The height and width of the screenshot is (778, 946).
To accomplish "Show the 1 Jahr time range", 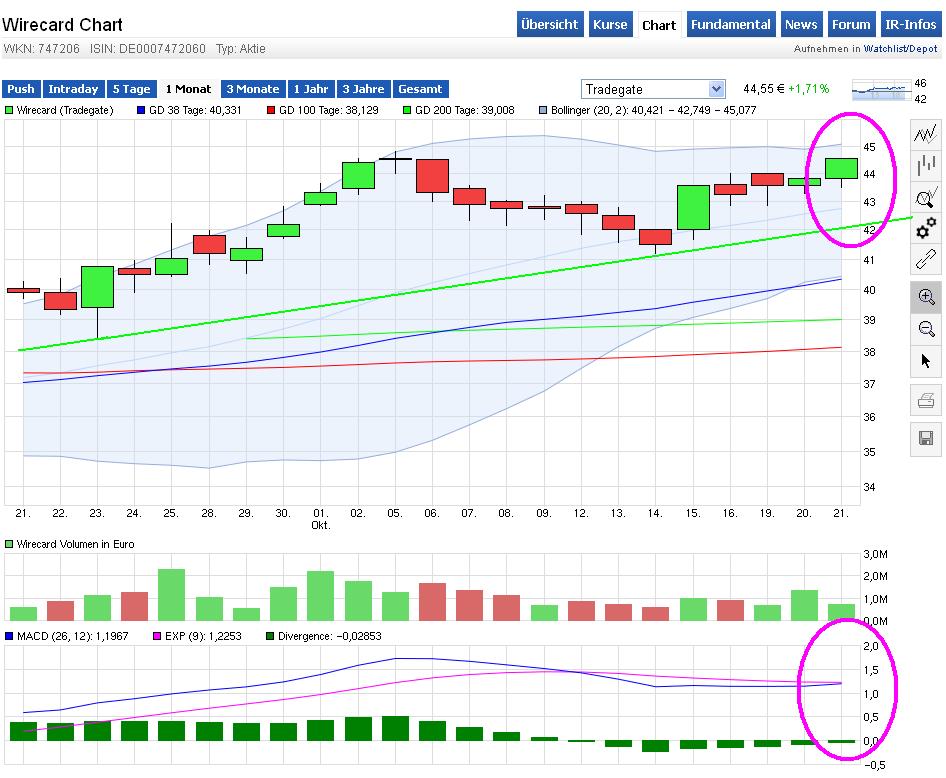I will [311, 89].
